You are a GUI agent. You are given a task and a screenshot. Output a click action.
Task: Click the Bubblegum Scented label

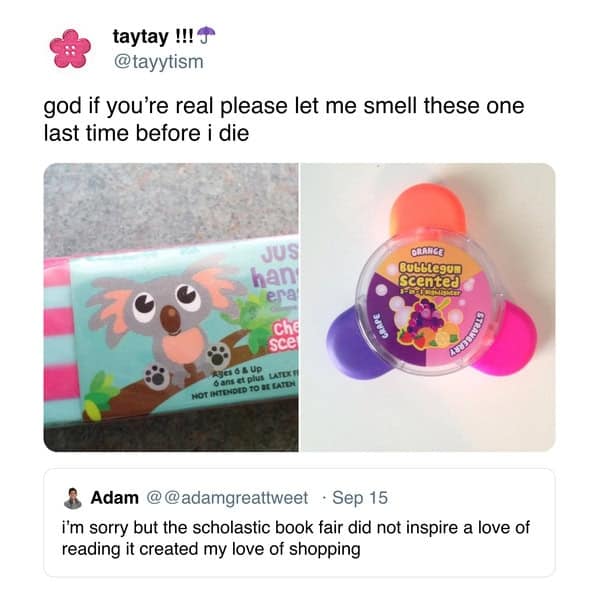click(x=431, y=275)
